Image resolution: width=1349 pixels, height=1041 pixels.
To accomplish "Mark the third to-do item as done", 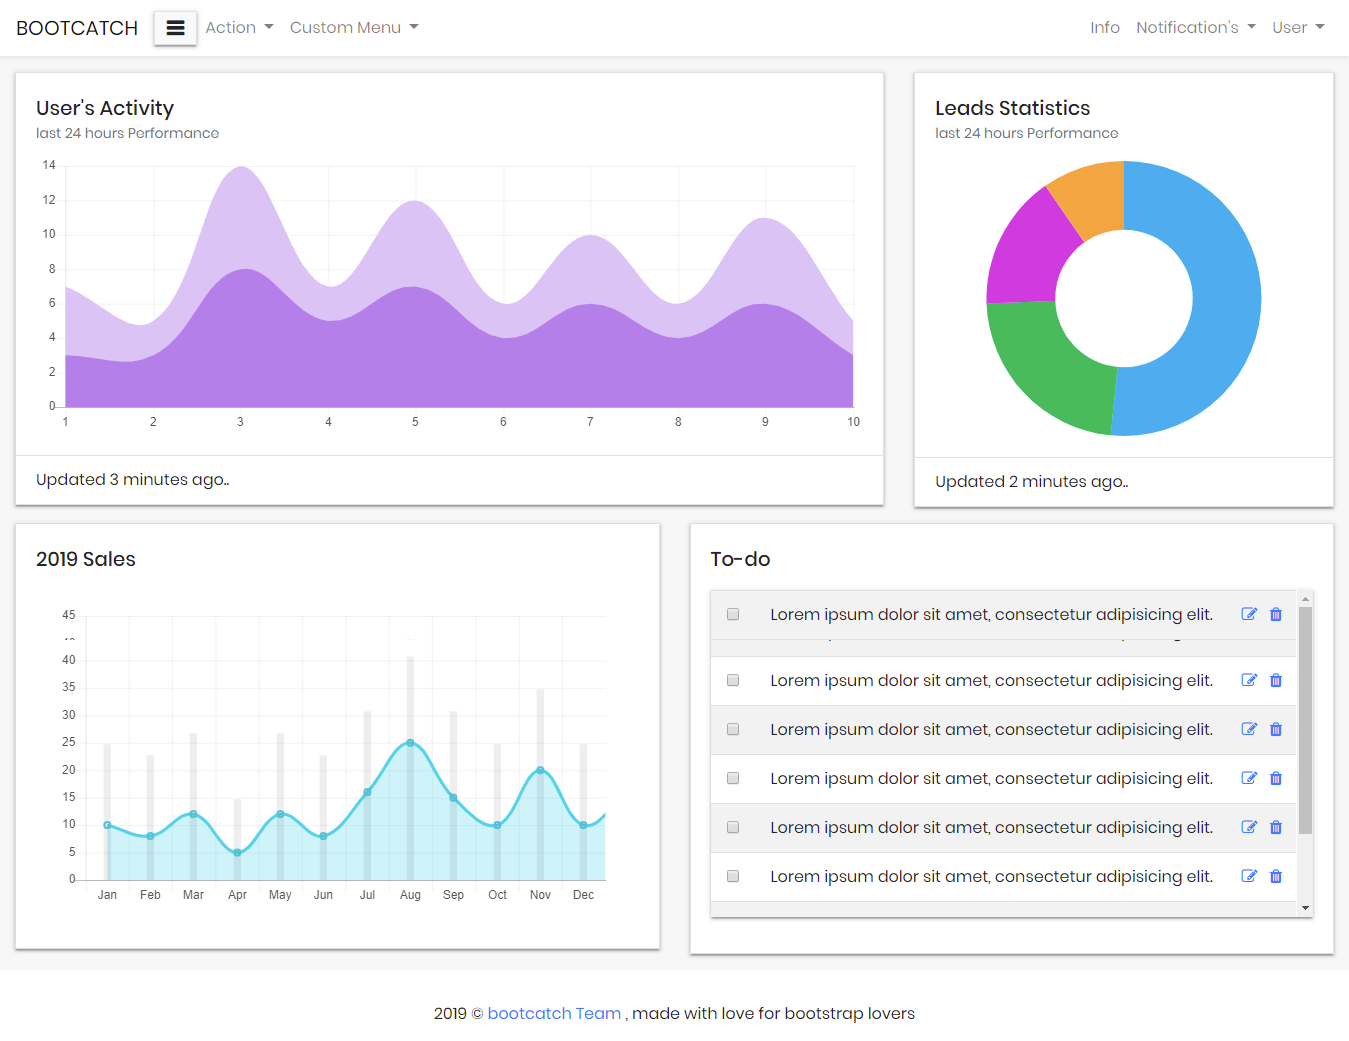I will 733,729.
